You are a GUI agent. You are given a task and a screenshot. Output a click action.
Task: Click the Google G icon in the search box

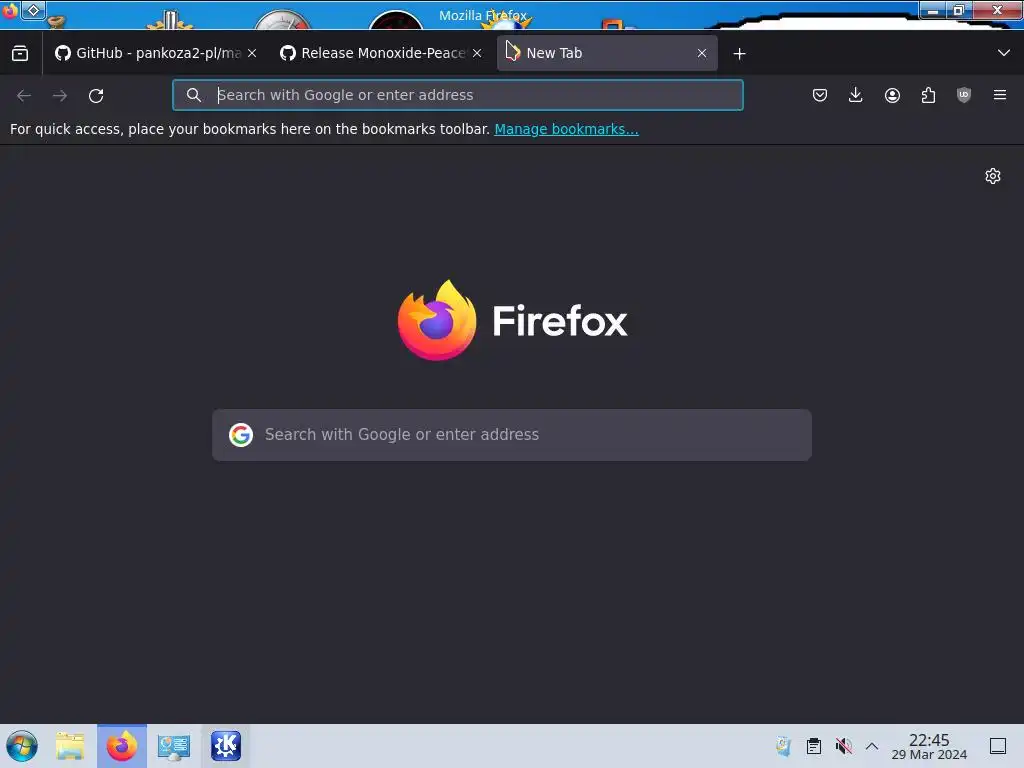coord(241,435)
